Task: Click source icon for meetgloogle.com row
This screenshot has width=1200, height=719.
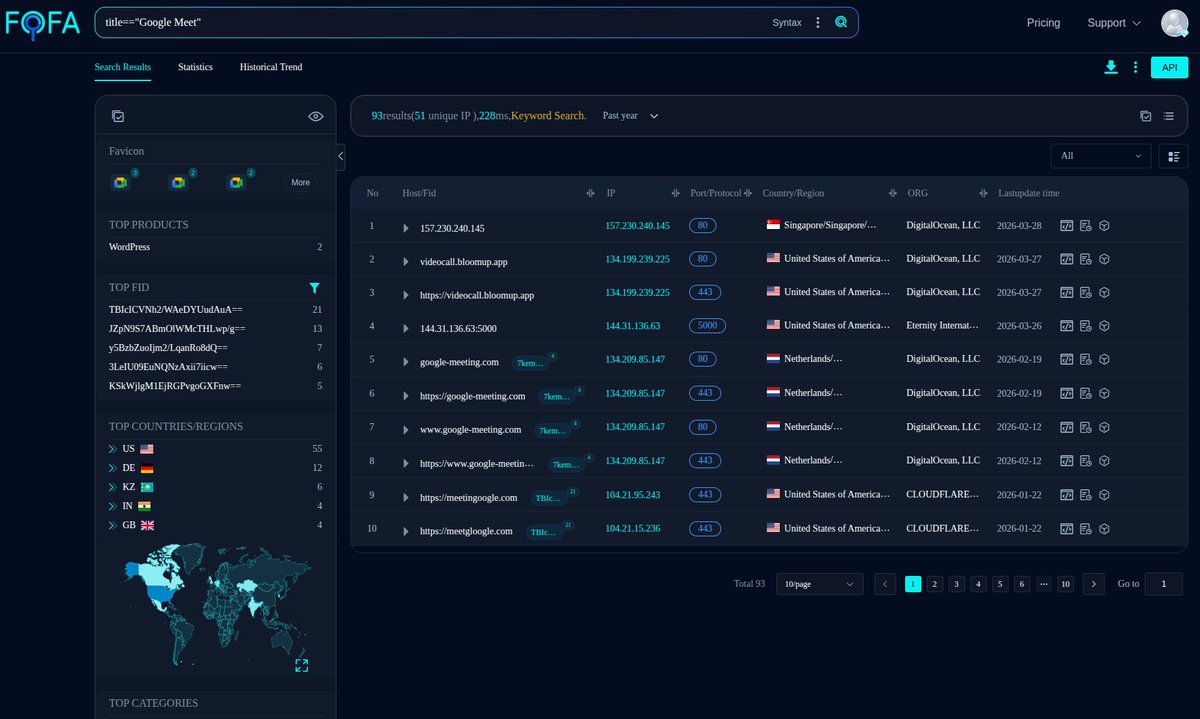Action: tap(1067, 528)
